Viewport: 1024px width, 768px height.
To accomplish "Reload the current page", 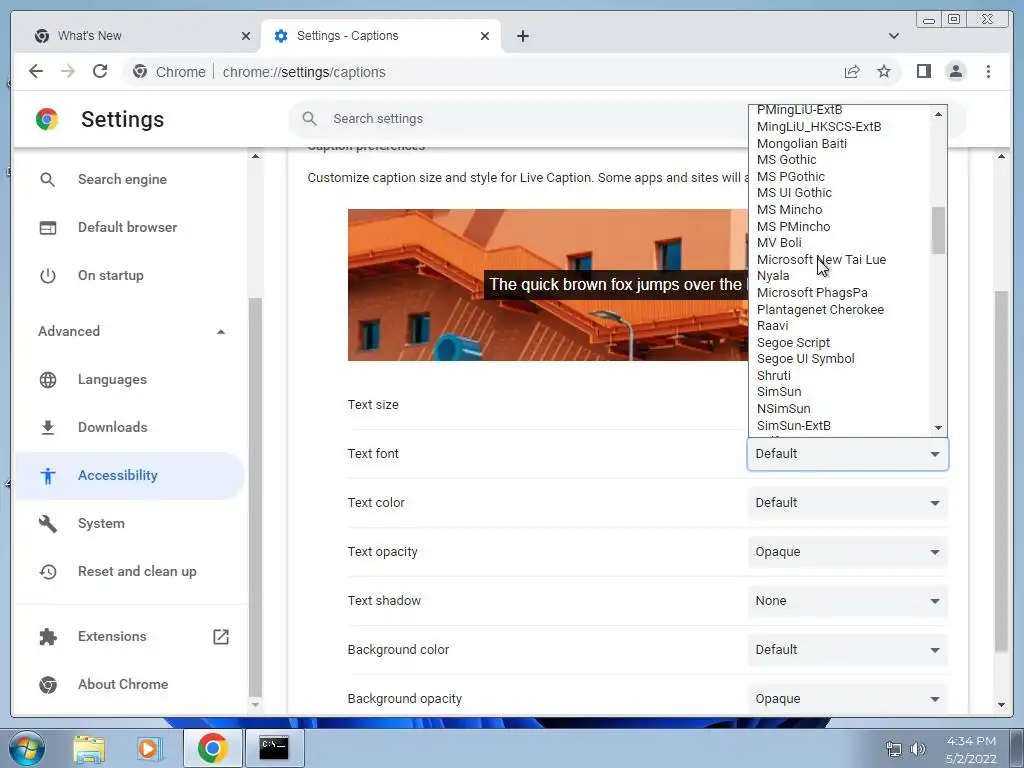I will [100, 71].
